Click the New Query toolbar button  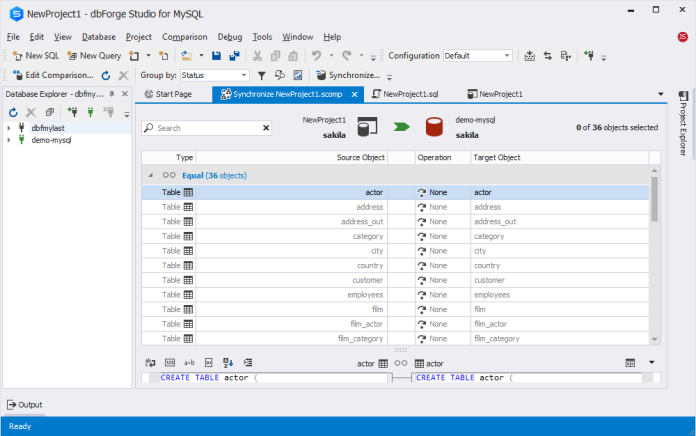[94, 56]
